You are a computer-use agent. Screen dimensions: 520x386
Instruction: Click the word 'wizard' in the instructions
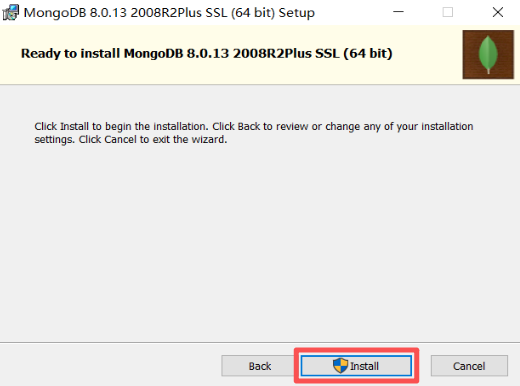pos(208,139)
